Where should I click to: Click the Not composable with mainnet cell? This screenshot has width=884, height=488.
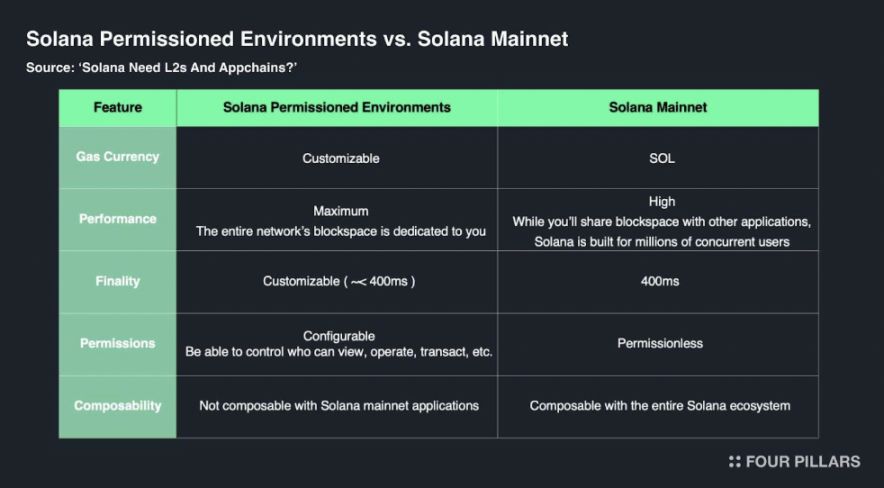pyautogui.click(x=337, y=406)
